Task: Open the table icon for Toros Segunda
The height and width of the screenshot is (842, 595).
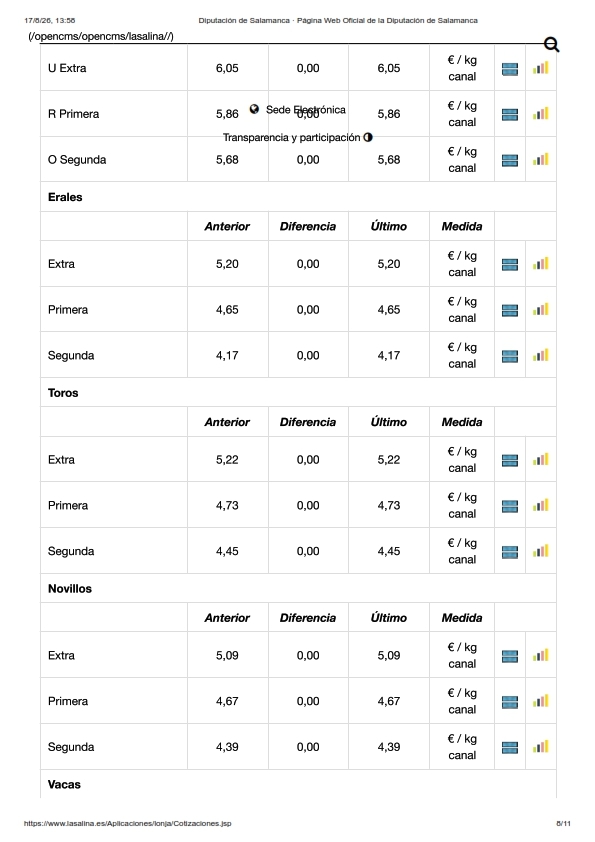Action: tap(510, 552)
